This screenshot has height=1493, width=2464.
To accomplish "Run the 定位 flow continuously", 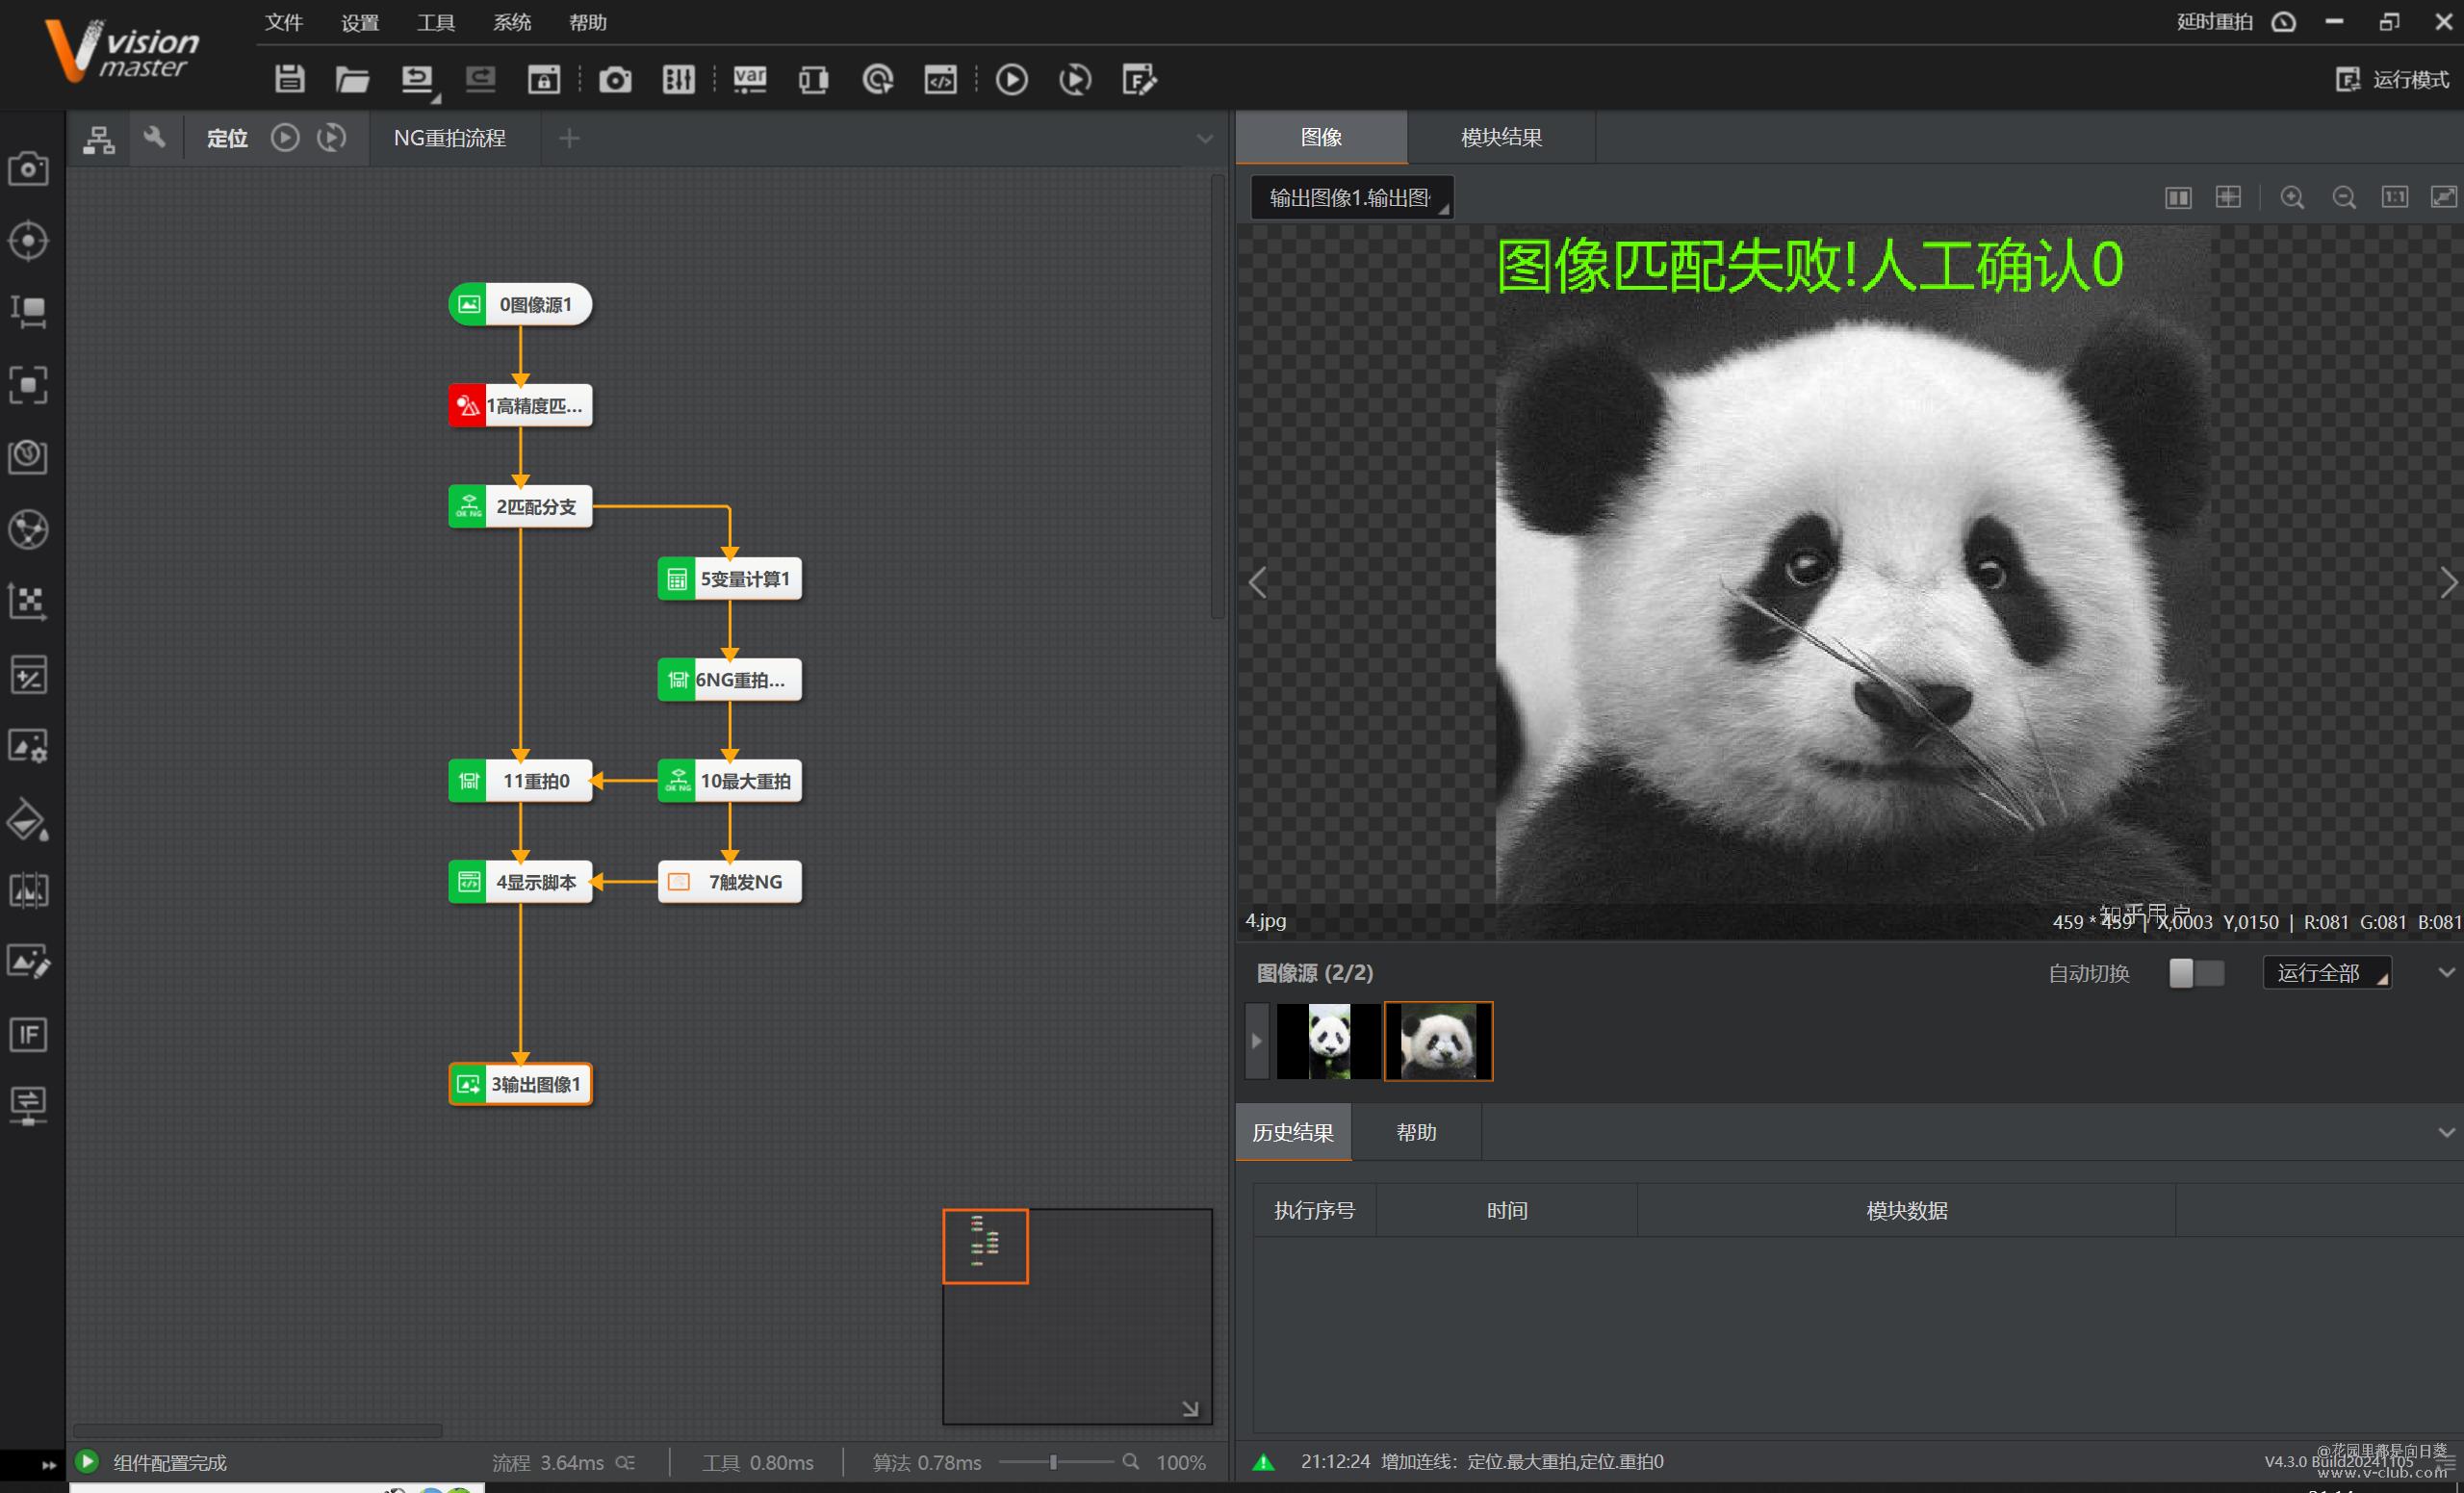I will [x=332, y=137].
